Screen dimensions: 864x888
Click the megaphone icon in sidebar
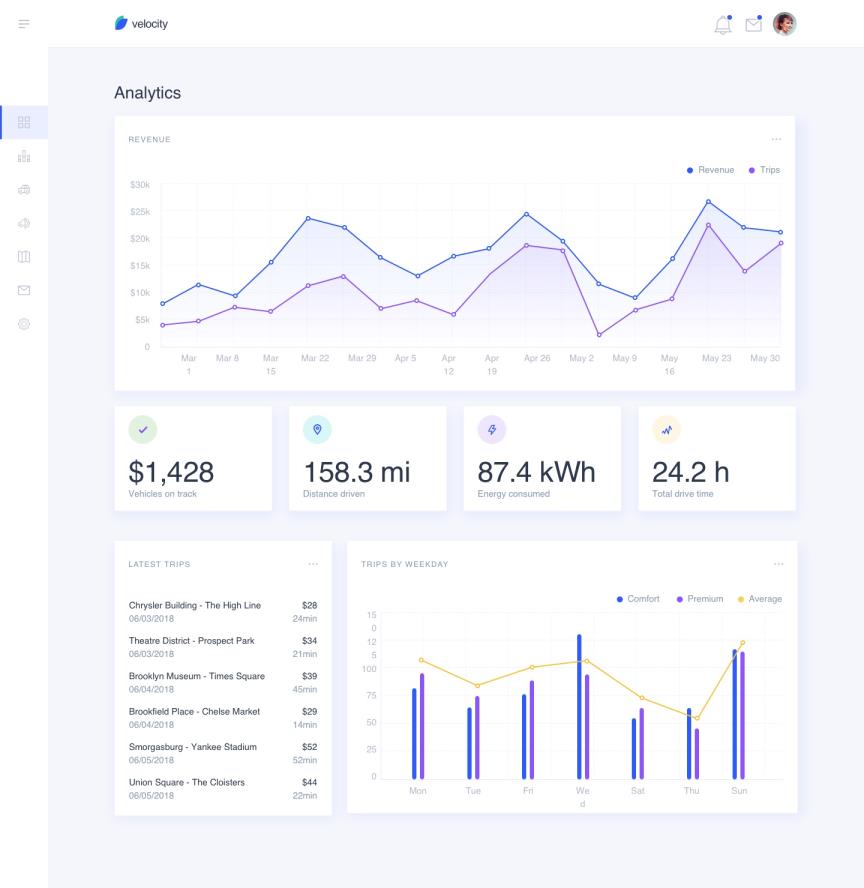coord(24,223)
